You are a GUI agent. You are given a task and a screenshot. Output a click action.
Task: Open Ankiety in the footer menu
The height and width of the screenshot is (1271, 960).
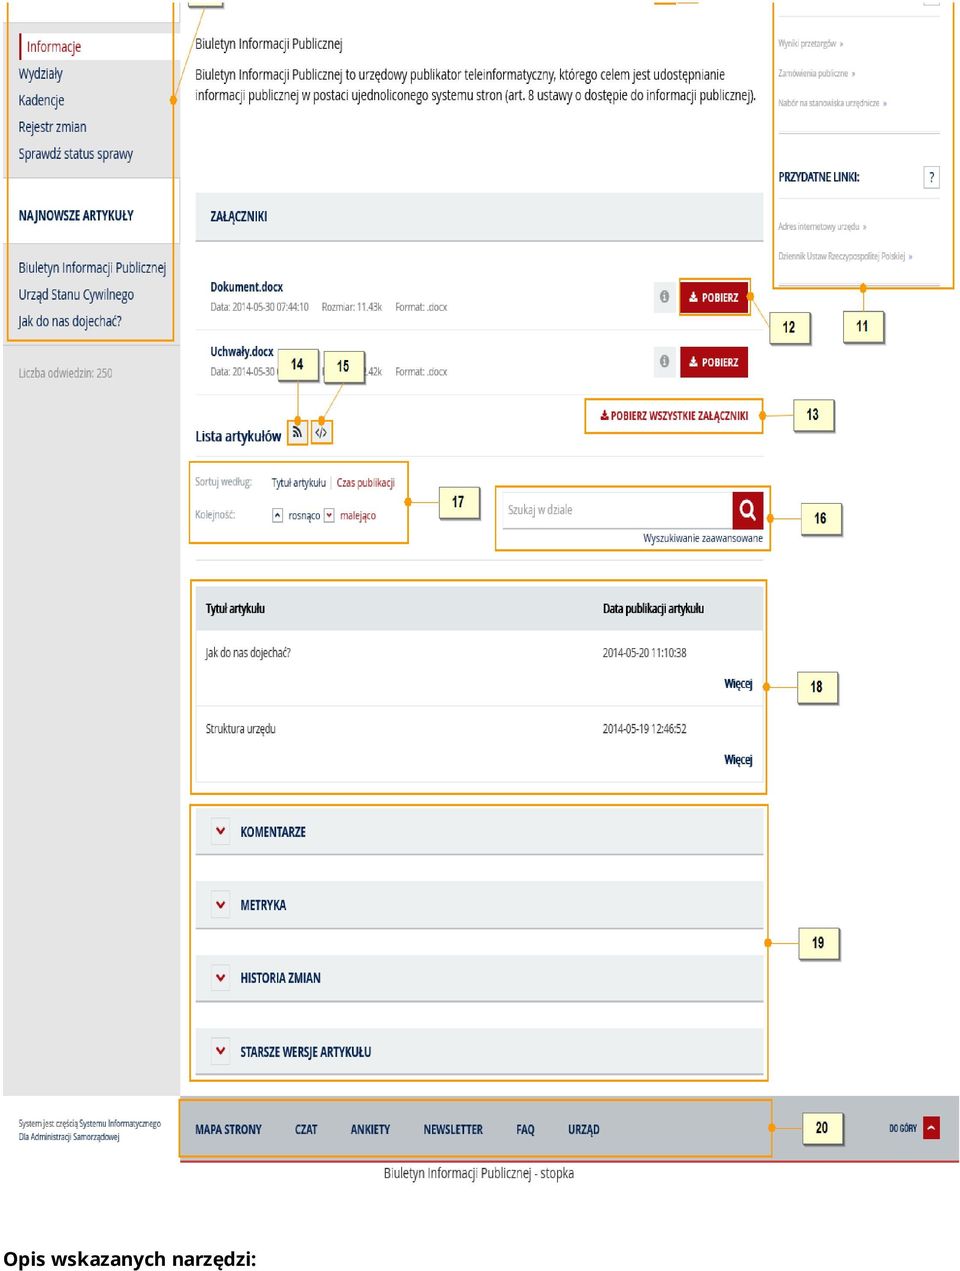pyautogui.click(x=370, y=1129)
